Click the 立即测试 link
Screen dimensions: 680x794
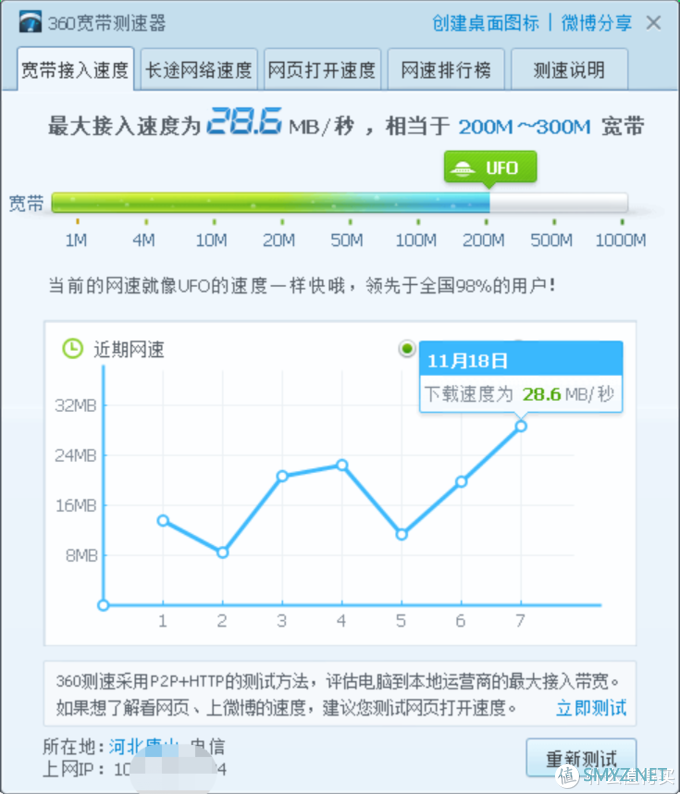[591, 707]
